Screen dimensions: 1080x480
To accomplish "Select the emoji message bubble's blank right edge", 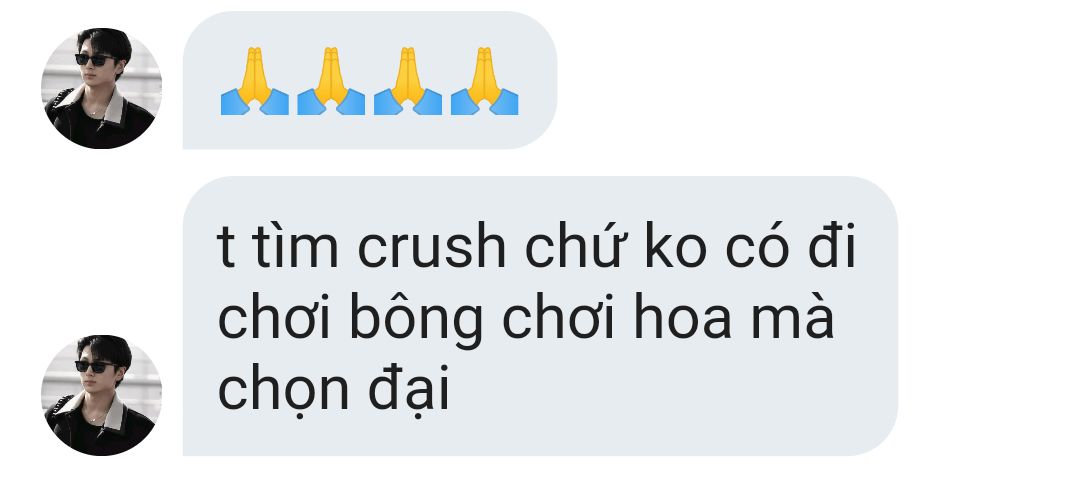I will (x=539, y=81).
